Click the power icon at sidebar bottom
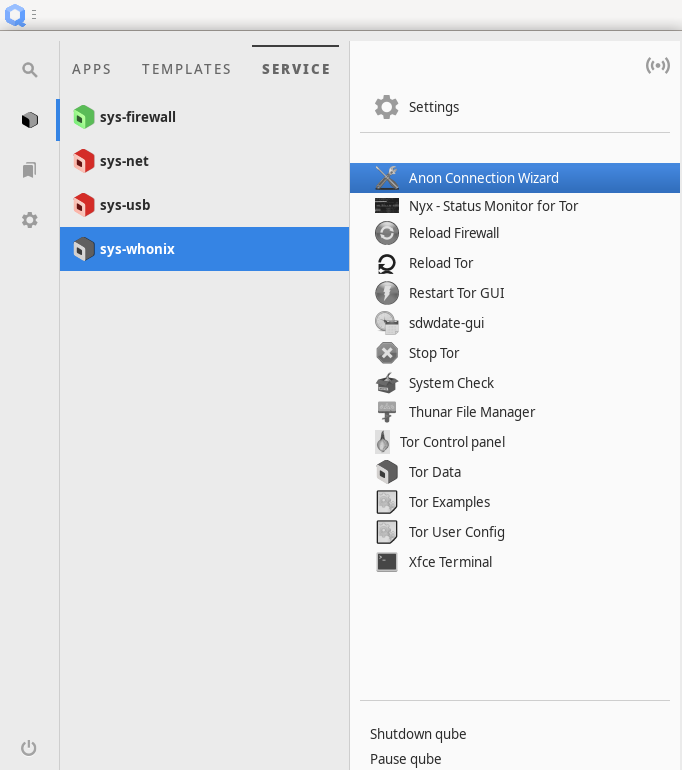This screenshot has width=682, height=770. coord(29,747)
